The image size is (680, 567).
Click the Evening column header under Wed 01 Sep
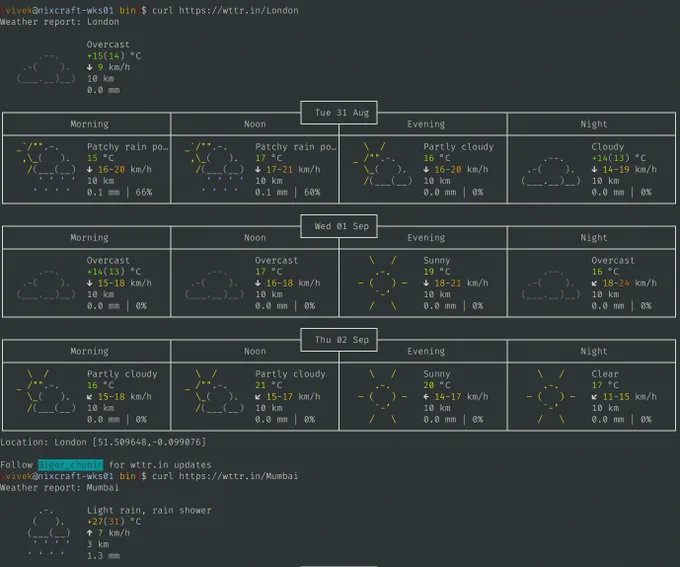426,238
